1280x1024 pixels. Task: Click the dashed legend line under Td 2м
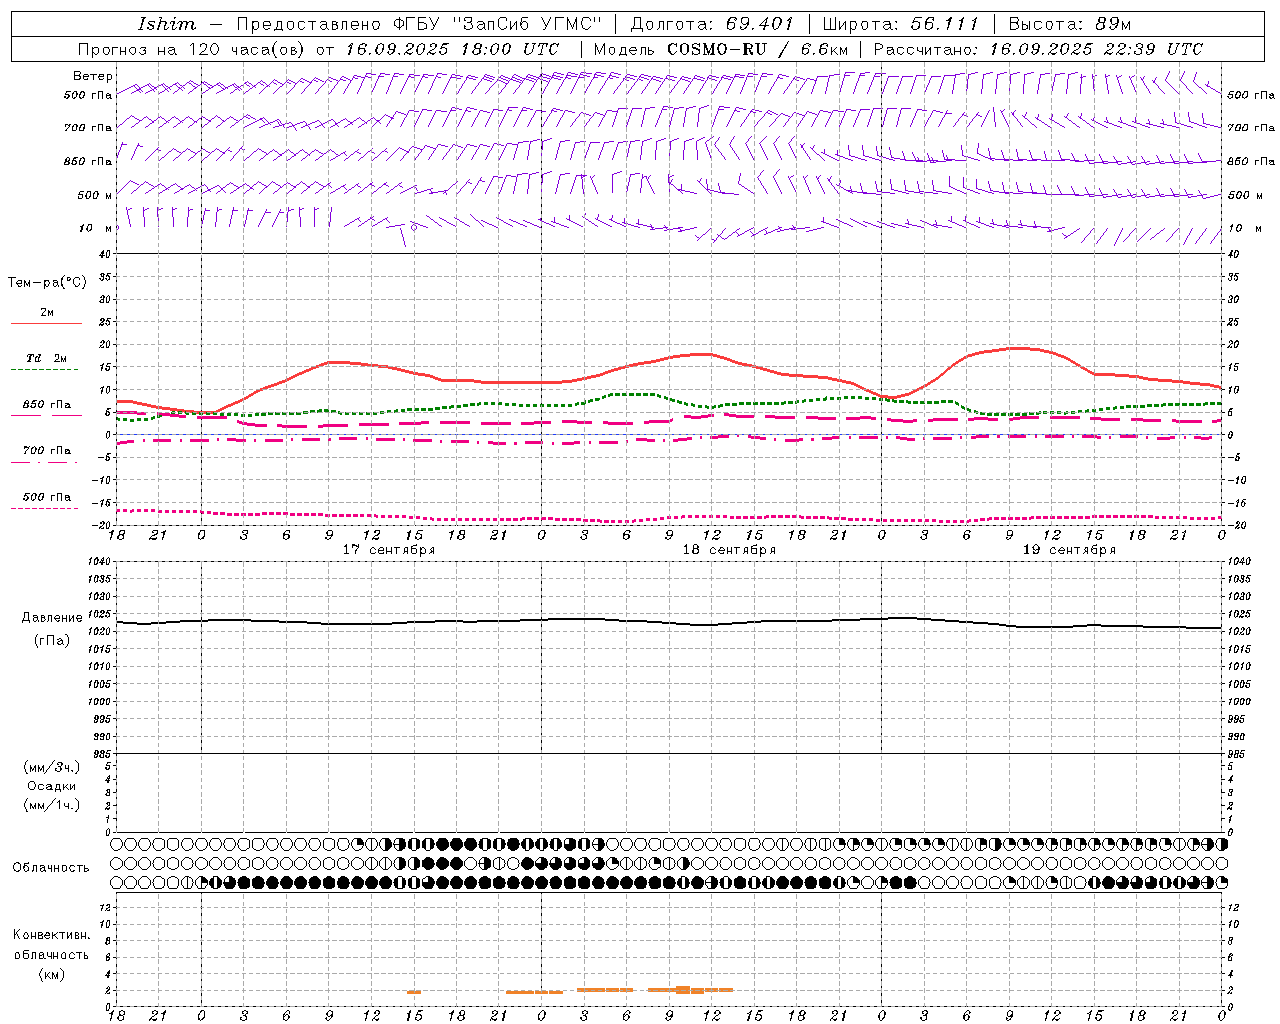[x=44, y=369]
